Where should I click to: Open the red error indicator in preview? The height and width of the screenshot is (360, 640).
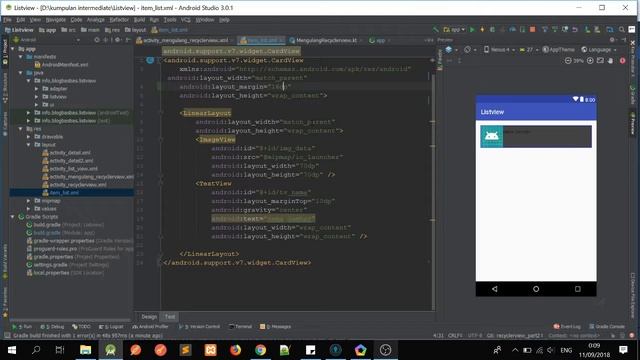622,60
